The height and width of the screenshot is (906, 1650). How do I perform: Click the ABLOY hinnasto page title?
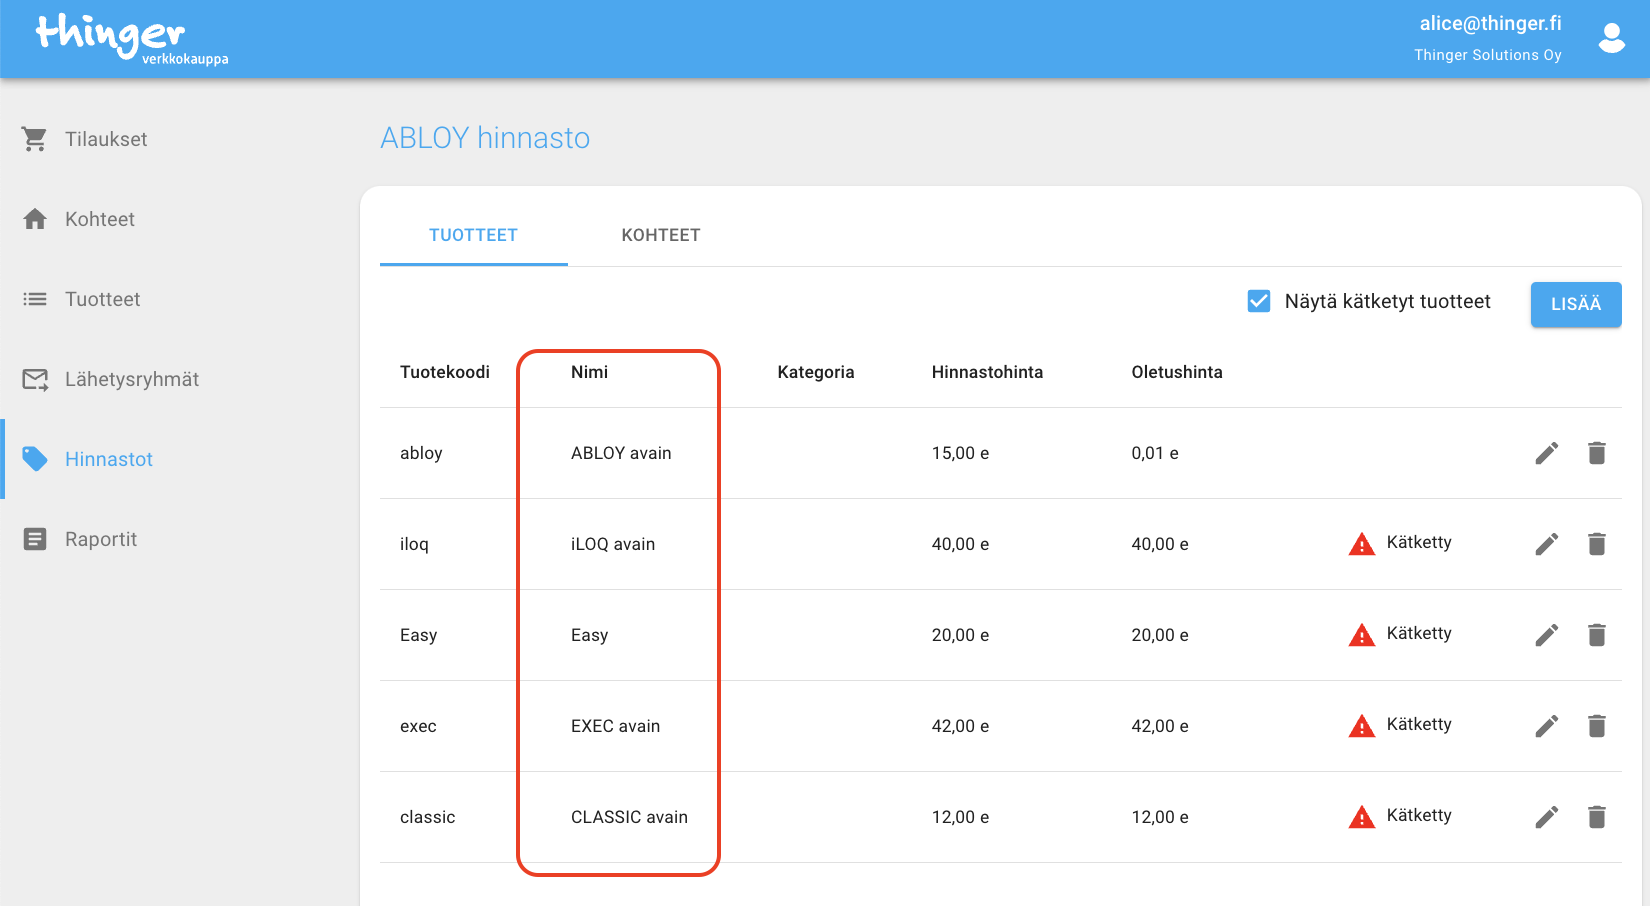[485, 138]
